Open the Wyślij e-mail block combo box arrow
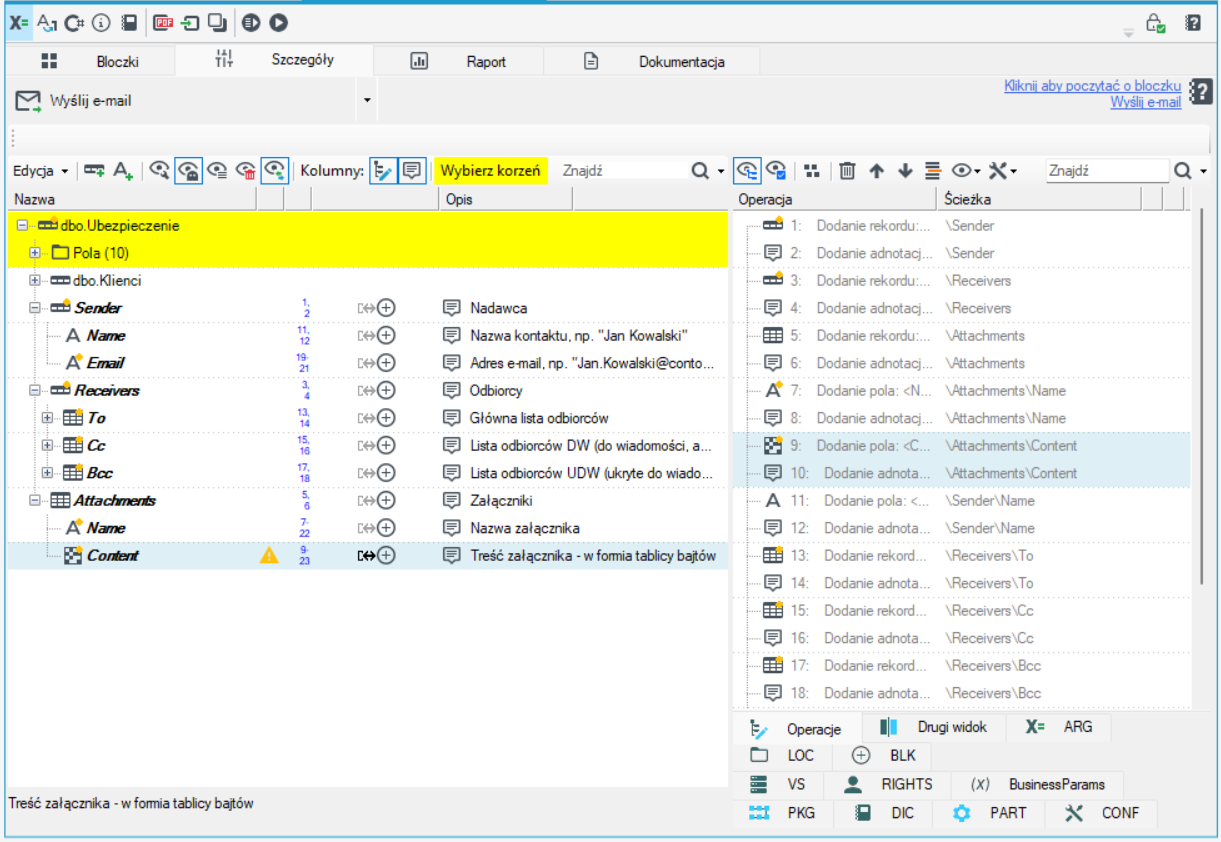This screenshot has width=1221, height=842. 367,101
